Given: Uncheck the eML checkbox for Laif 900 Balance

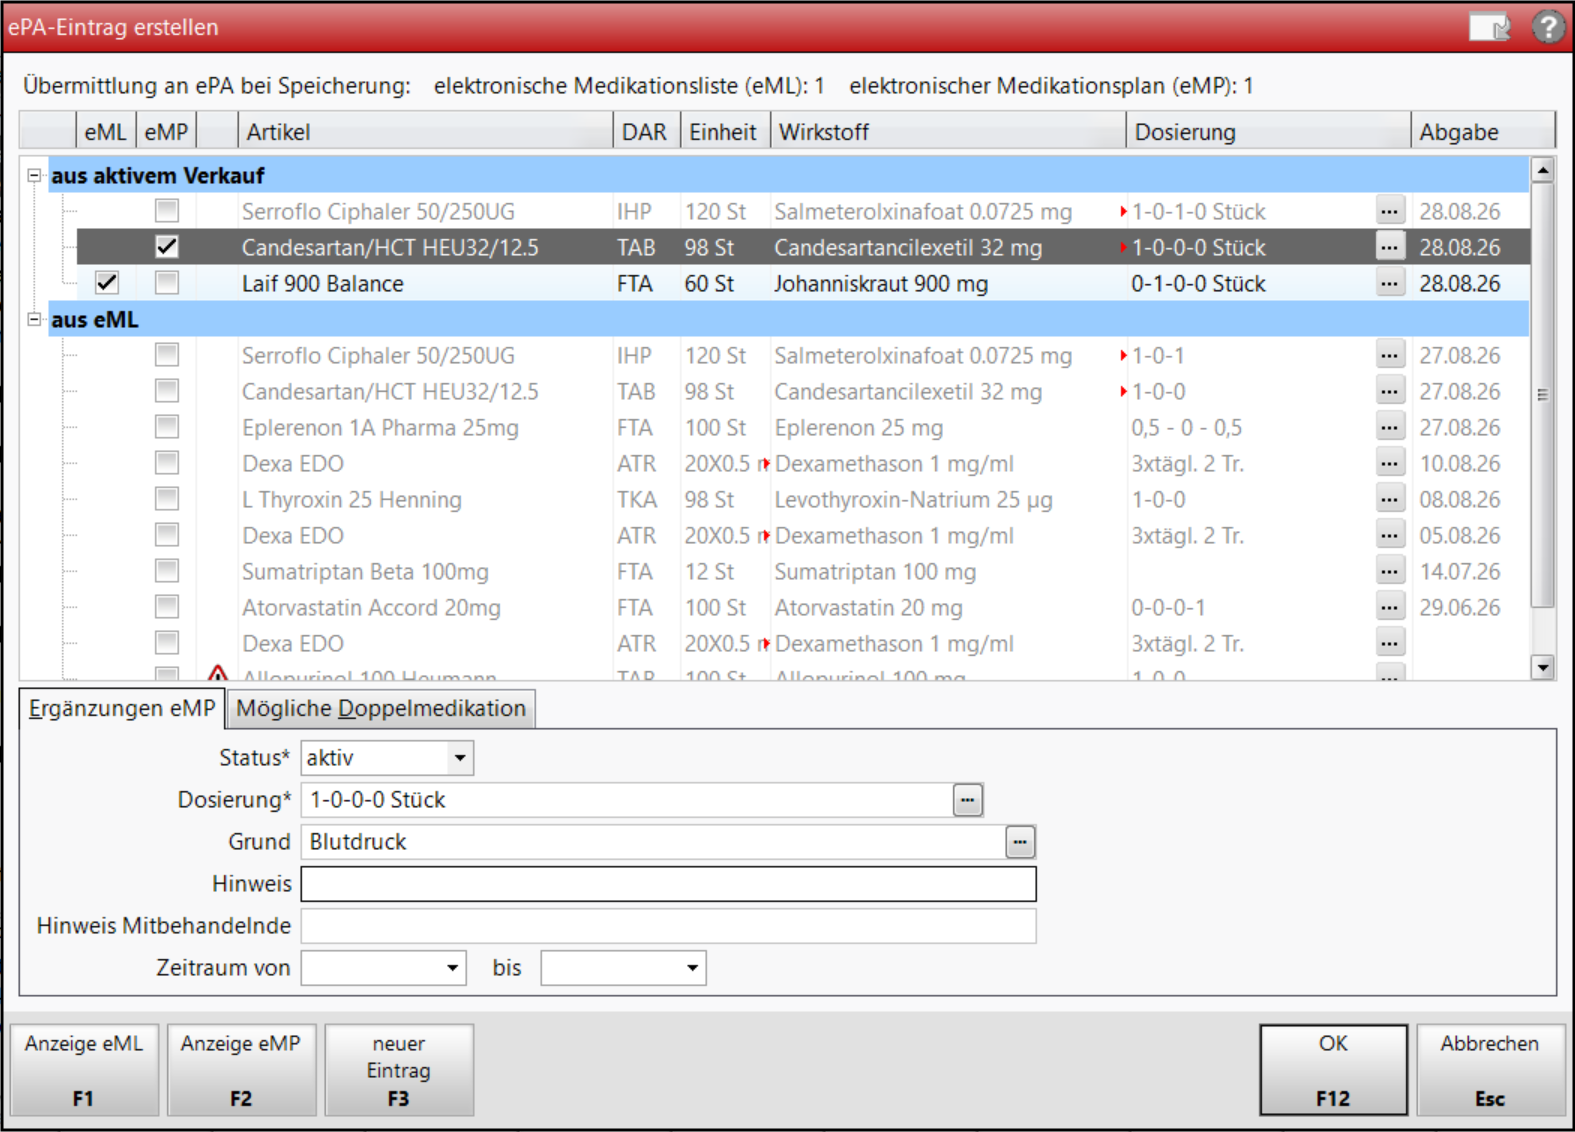Looking at the screenshot, I should 107,283.
